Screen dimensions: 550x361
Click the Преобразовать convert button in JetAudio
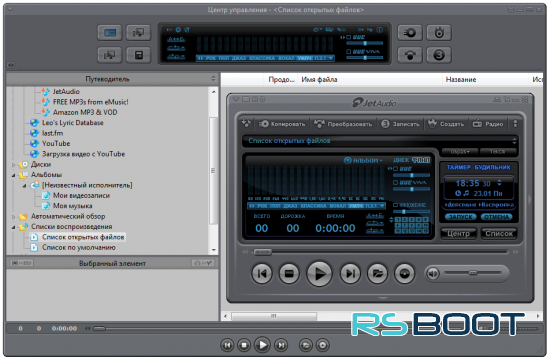[343, 124]
